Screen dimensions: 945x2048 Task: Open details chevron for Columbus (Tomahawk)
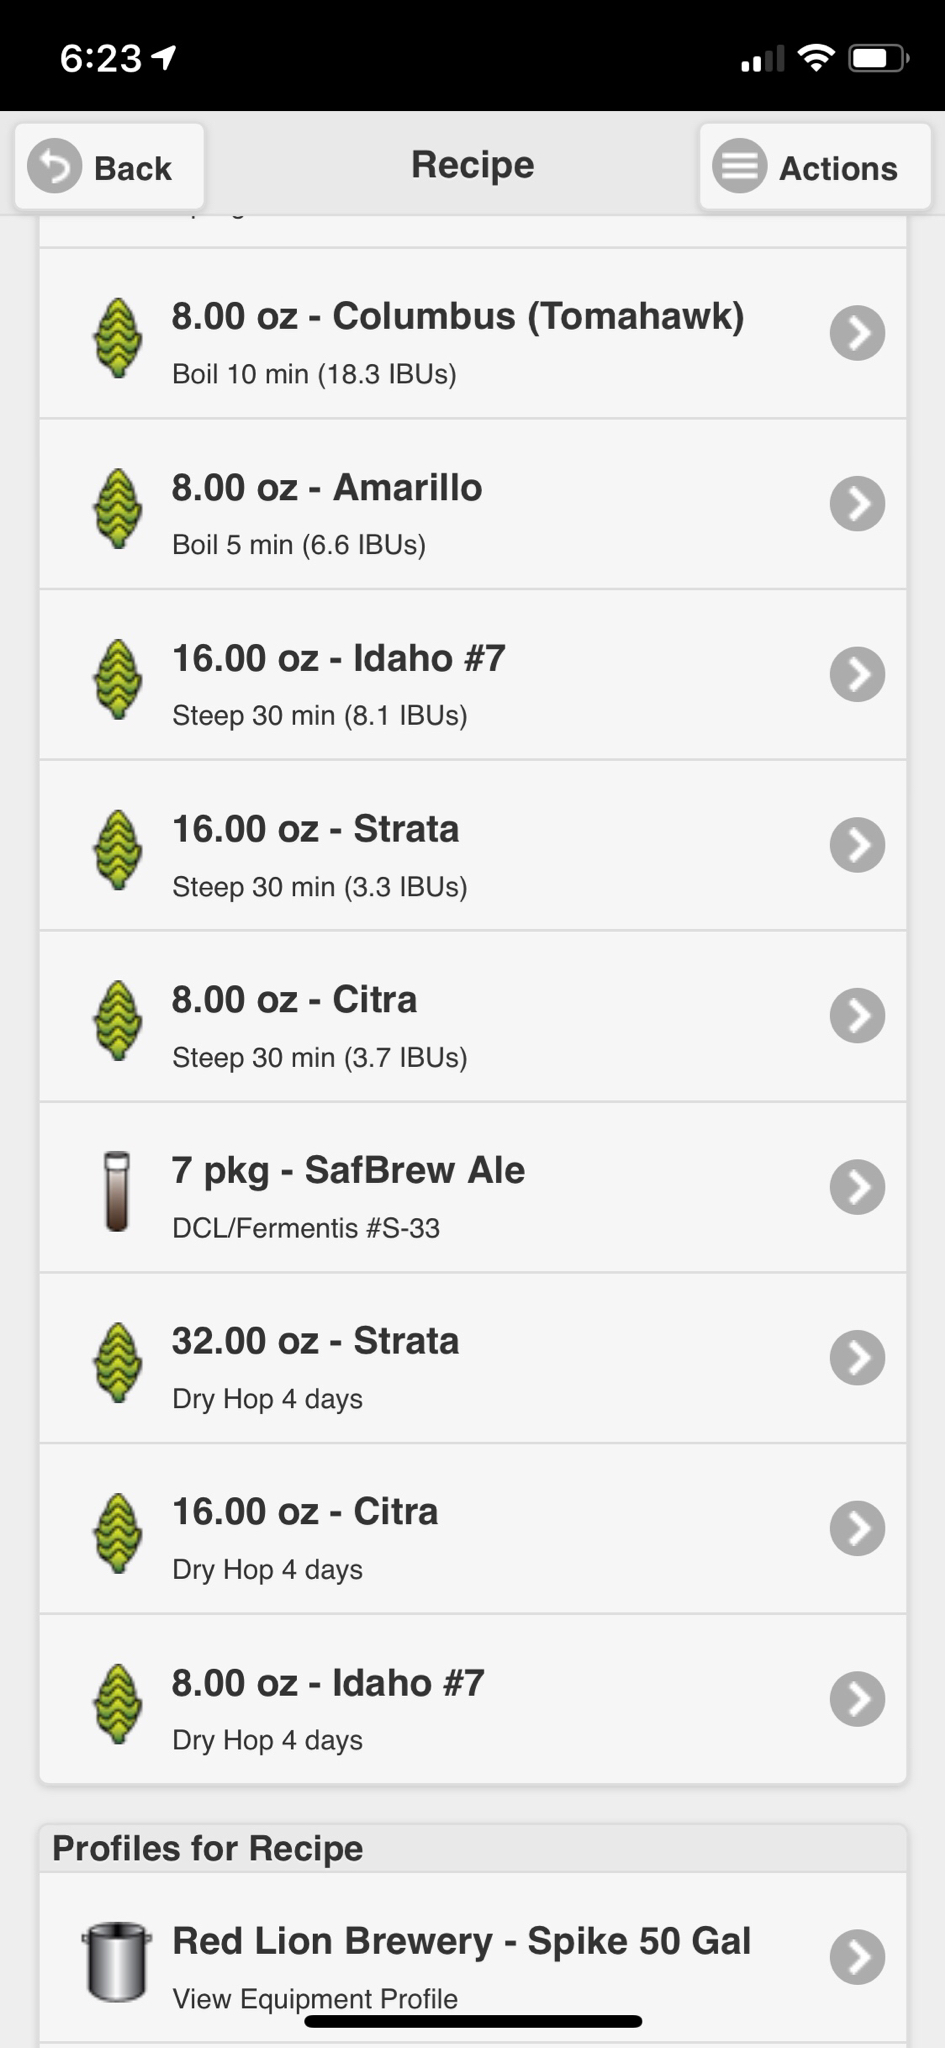(857, 333)
